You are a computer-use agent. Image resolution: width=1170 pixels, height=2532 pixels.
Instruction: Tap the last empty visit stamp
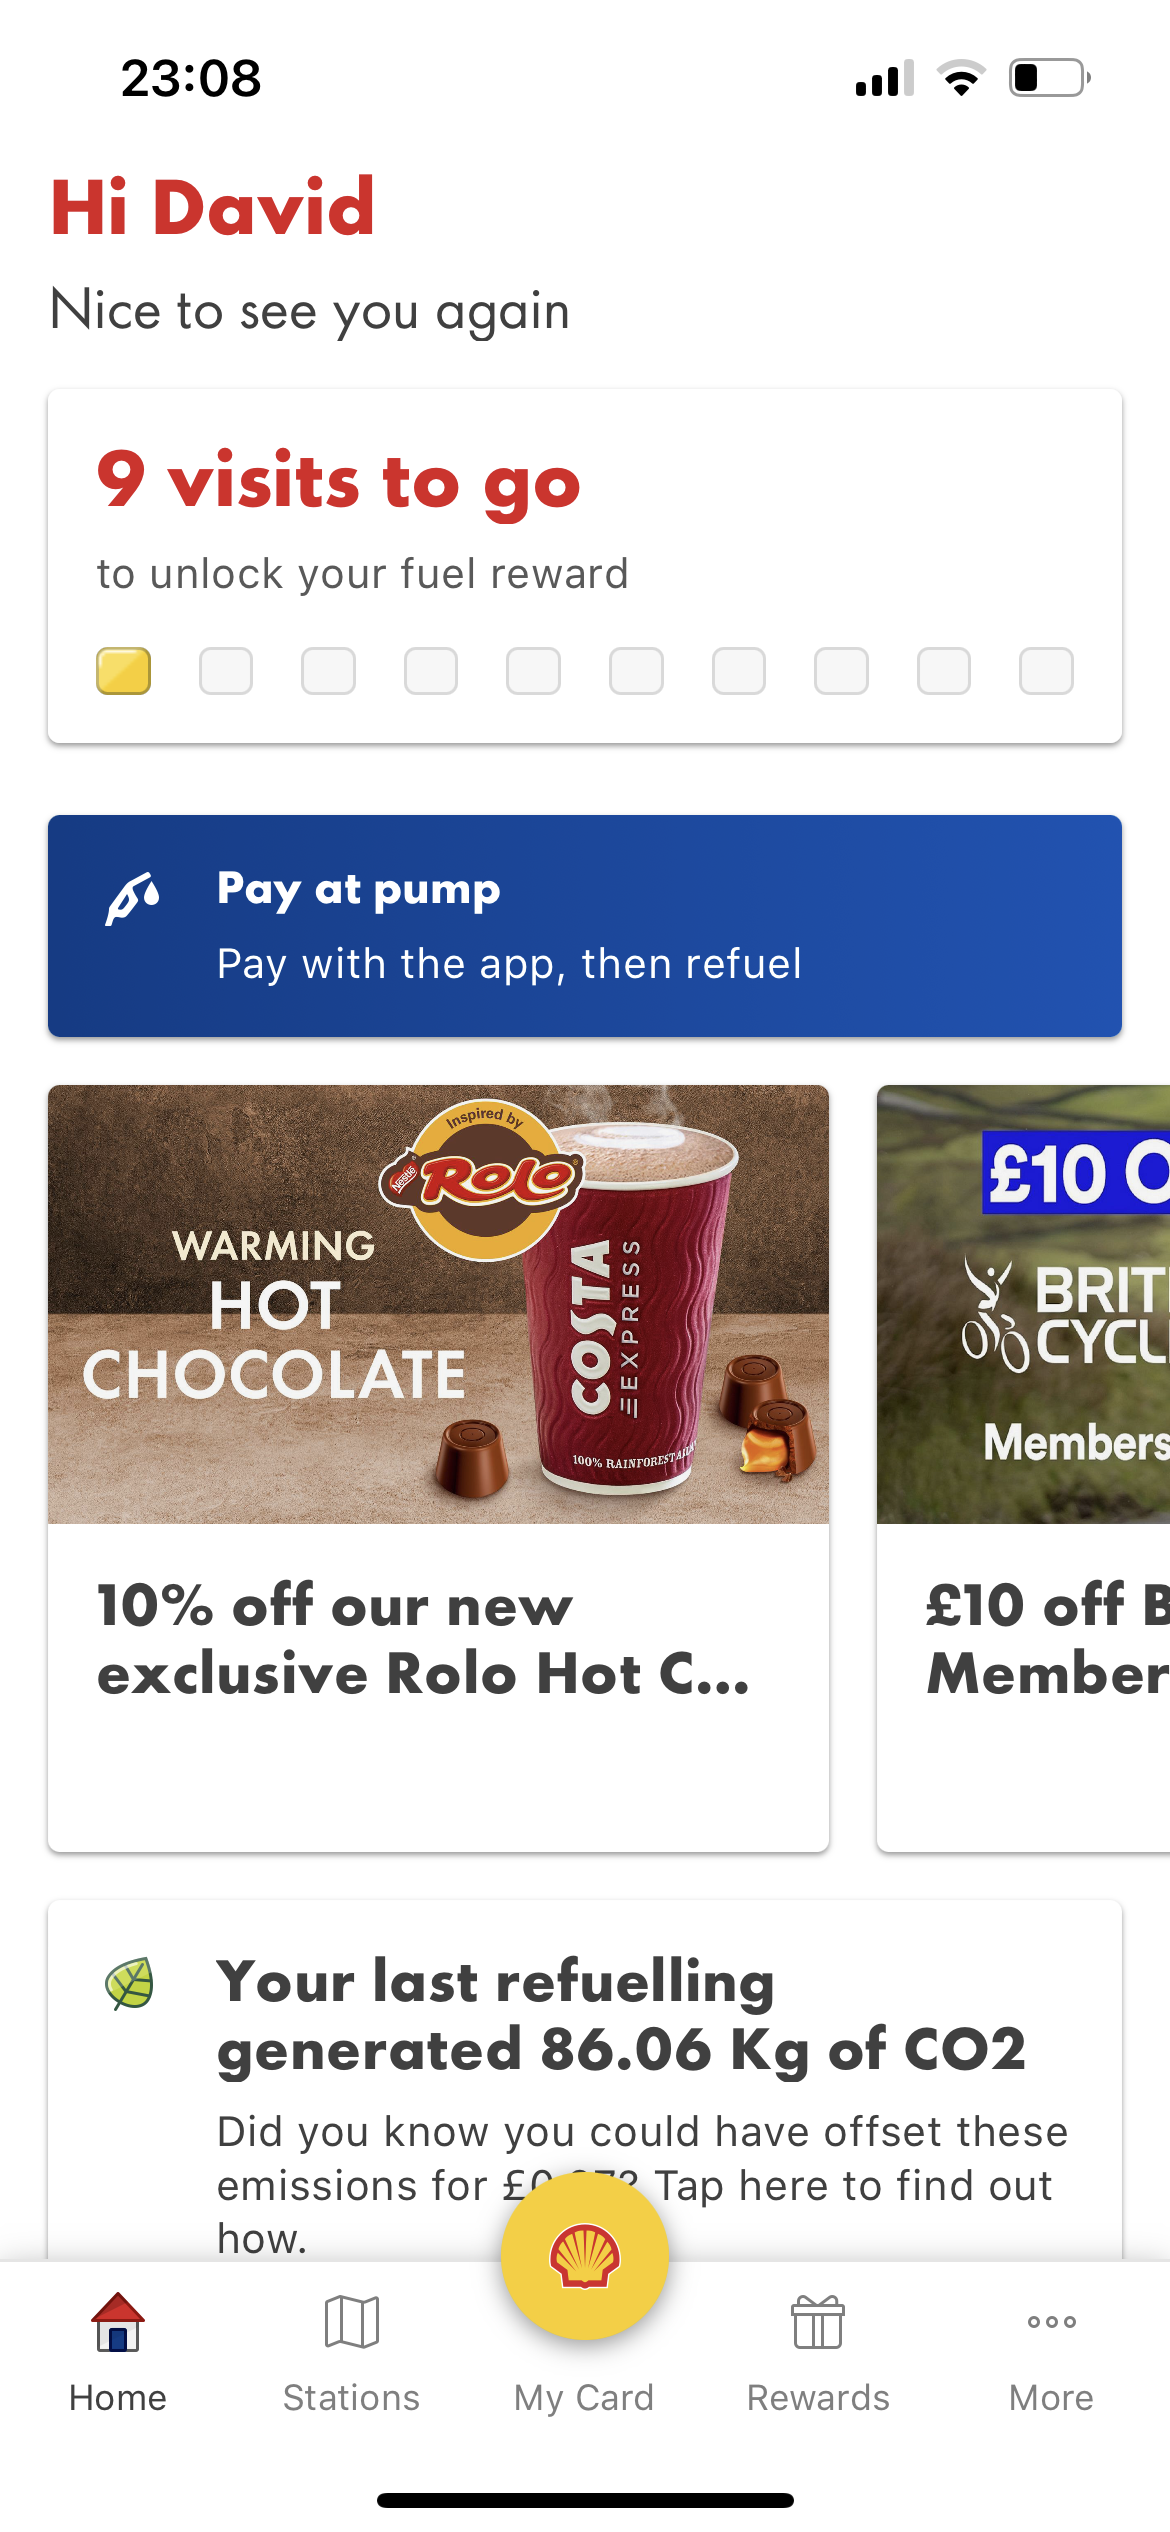(x=1046, y=671)
